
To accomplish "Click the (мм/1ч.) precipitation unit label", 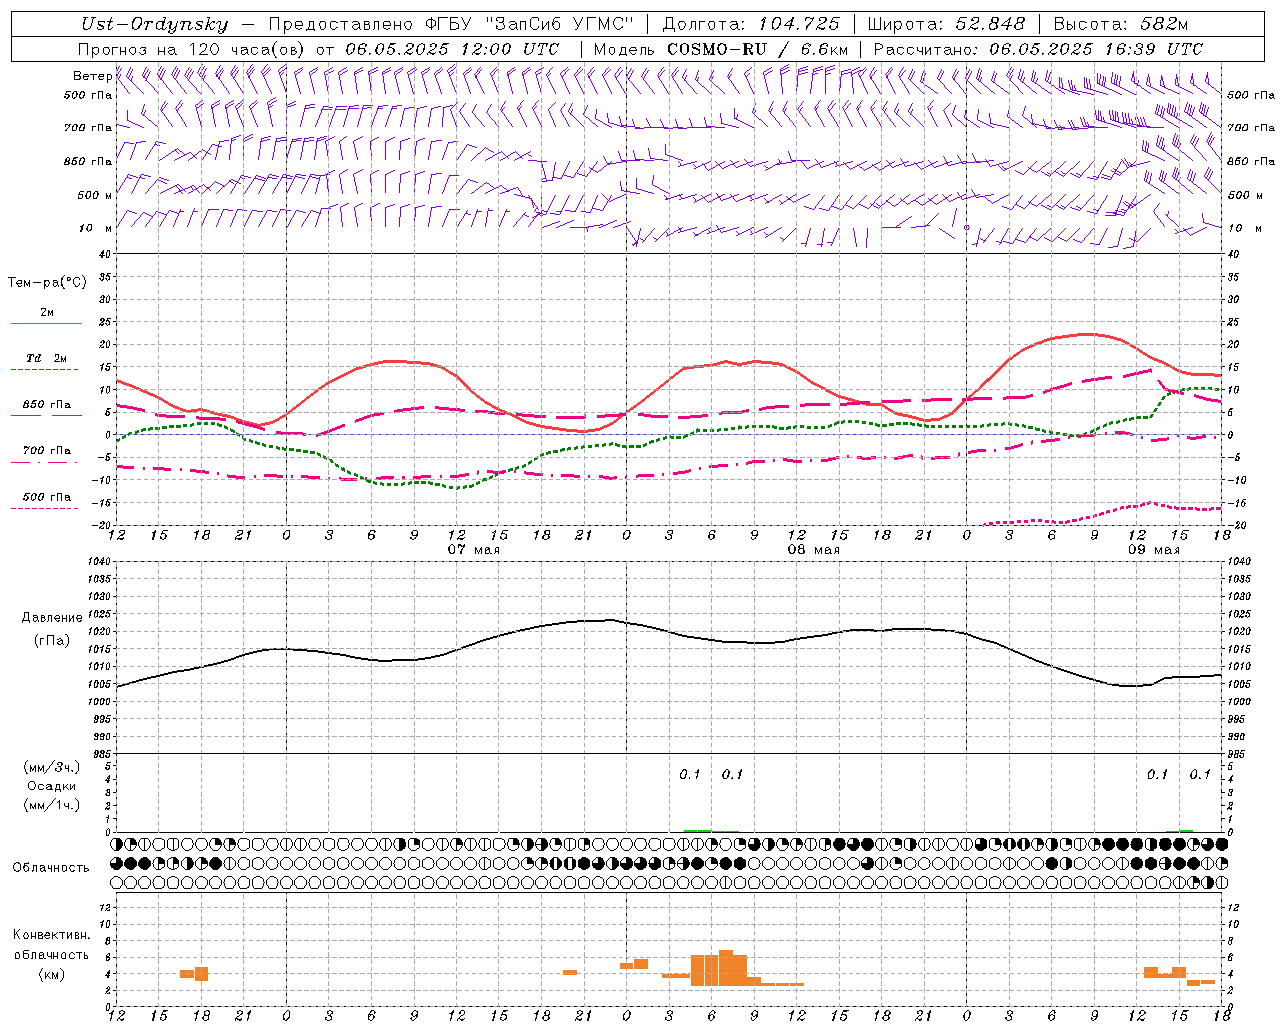I will point(52,805).
